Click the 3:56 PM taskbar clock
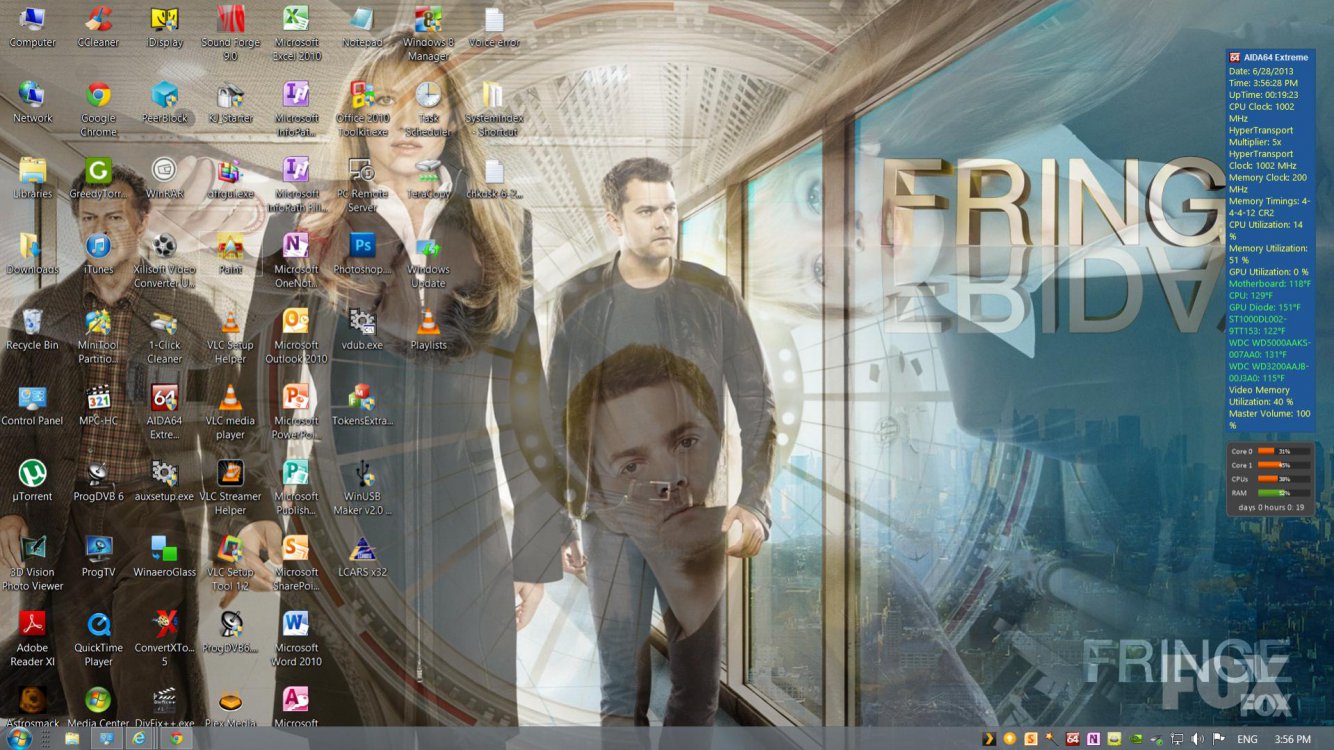The image size is (1334, 750). [1293, 739]
